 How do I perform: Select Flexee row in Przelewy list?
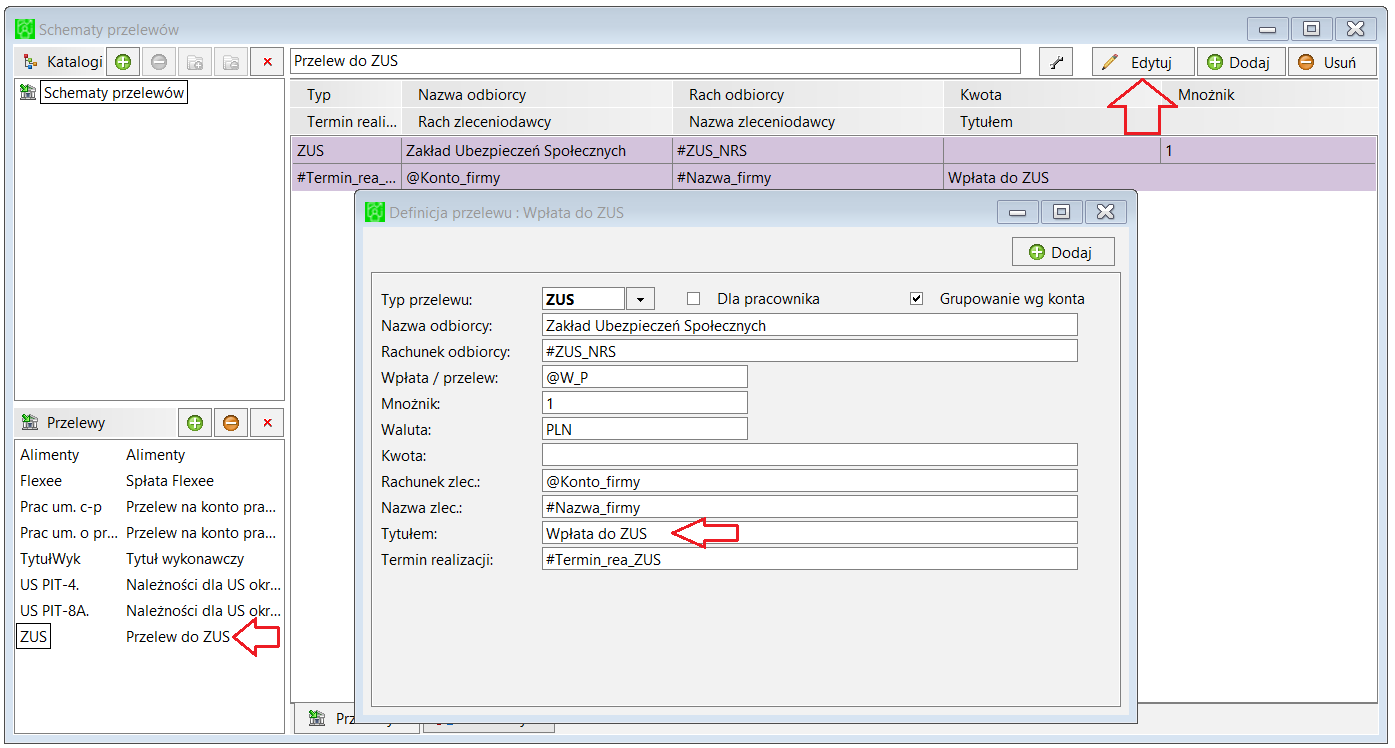(x=149, y=481)
